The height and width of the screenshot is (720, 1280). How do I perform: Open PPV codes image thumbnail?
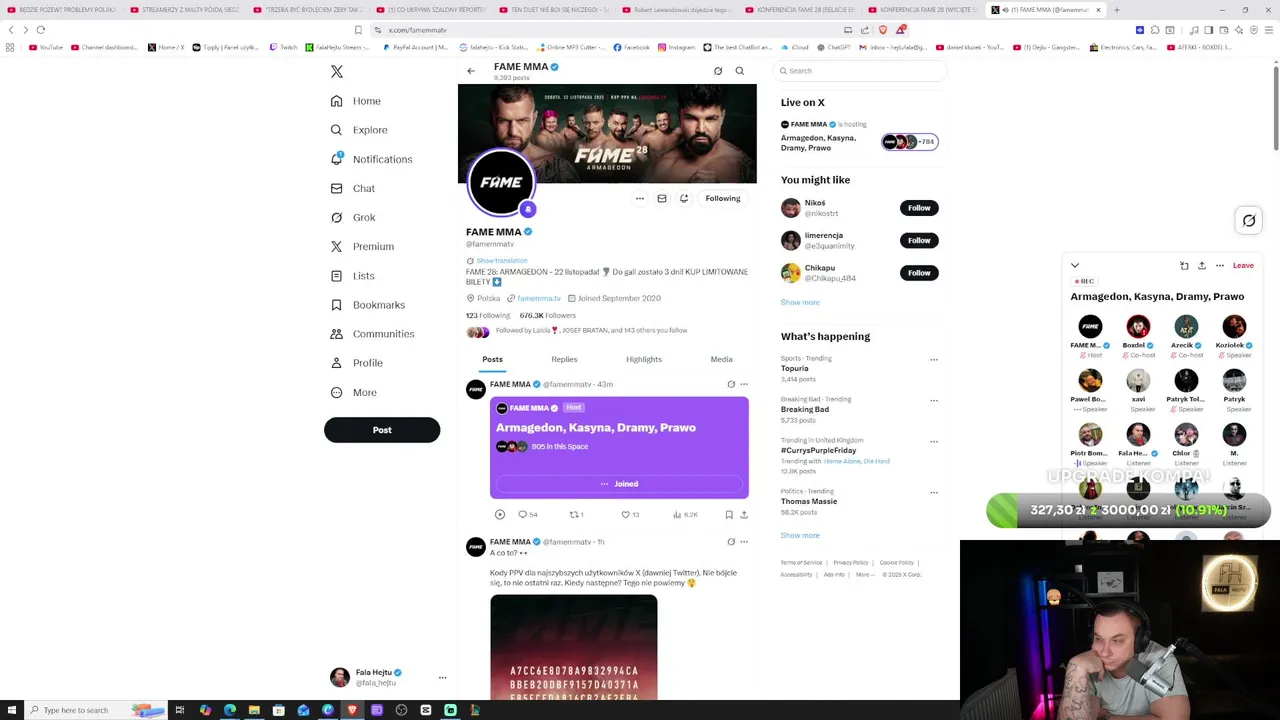click(574, 648)
